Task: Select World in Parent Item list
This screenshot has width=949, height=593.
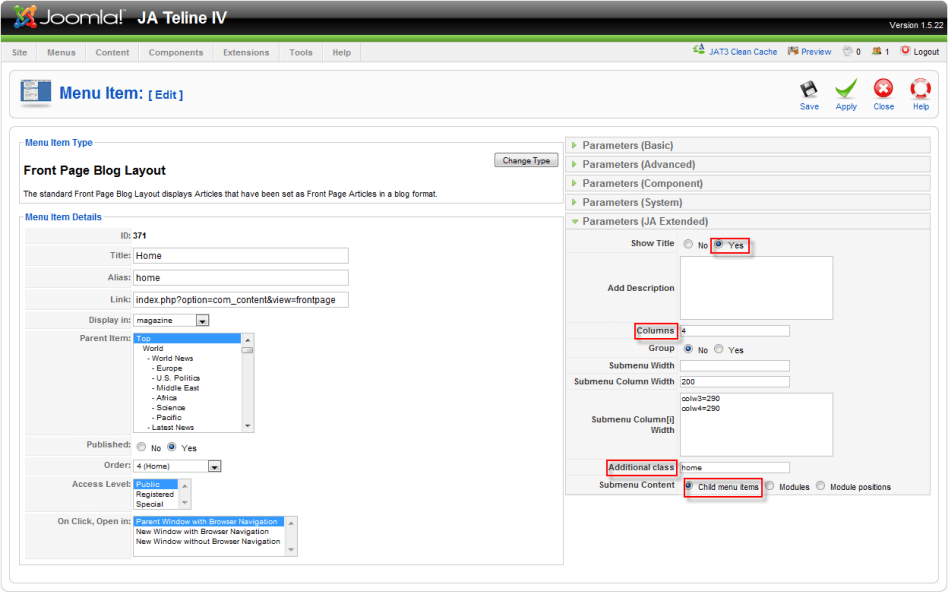Action: tap(153, 348)
